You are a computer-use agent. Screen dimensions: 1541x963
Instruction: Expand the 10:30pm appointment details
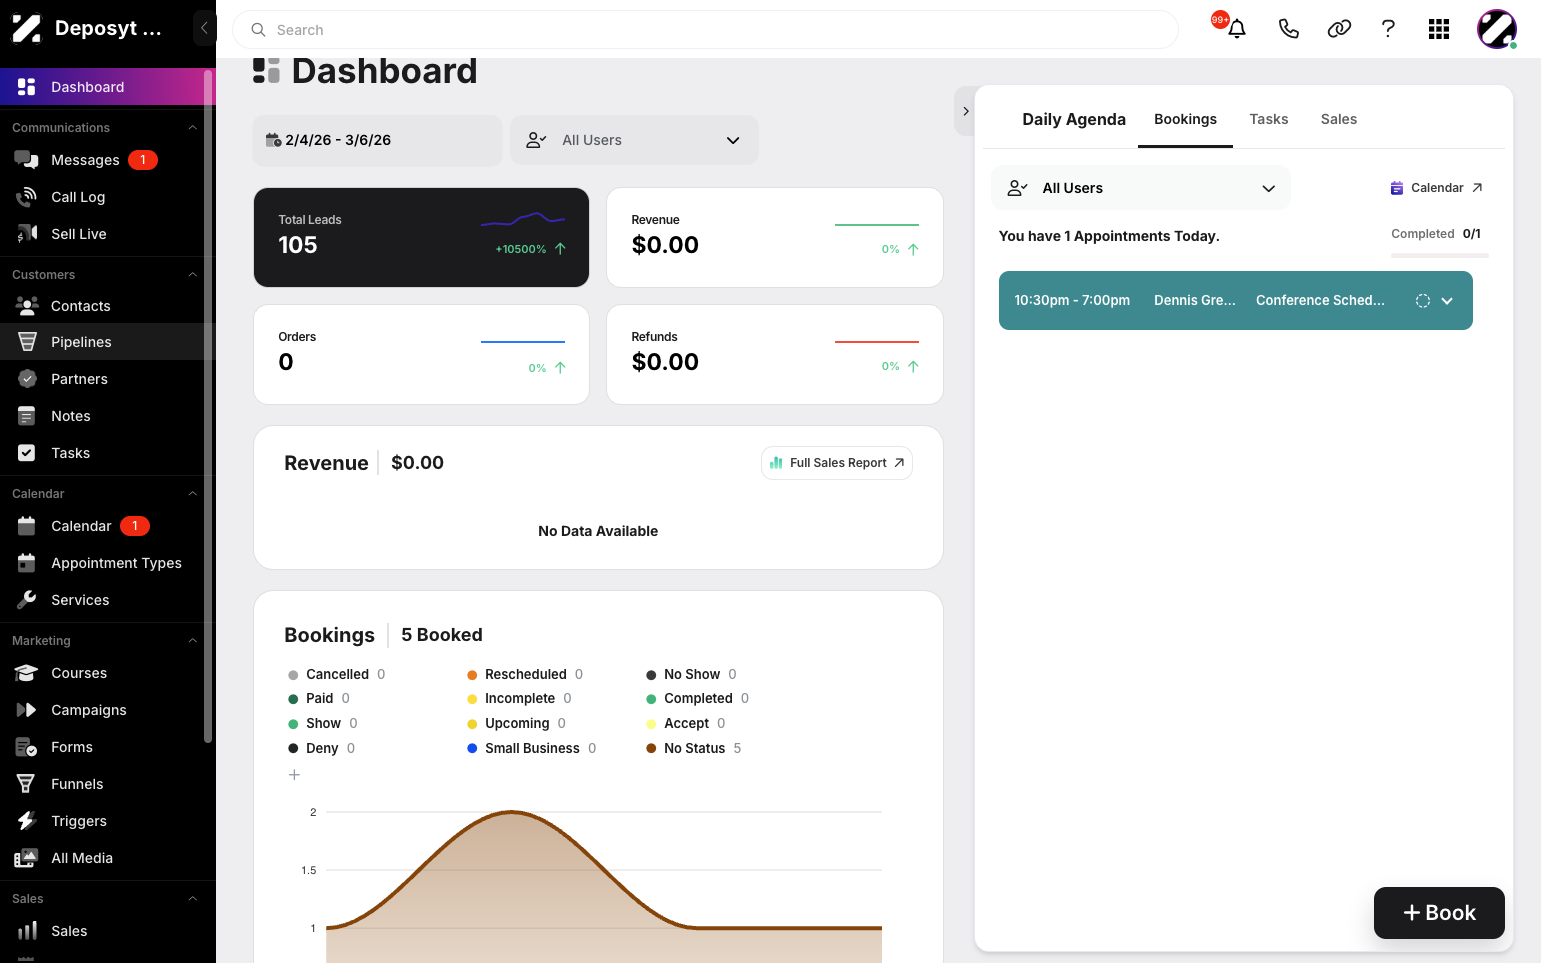[1447, 301]
